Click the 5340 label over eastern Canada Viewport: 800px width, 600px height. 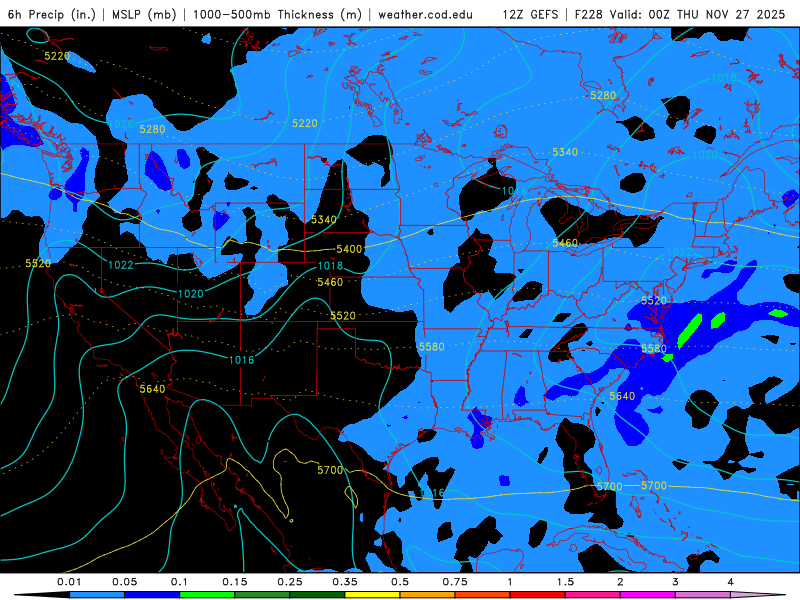click(565, 152)
